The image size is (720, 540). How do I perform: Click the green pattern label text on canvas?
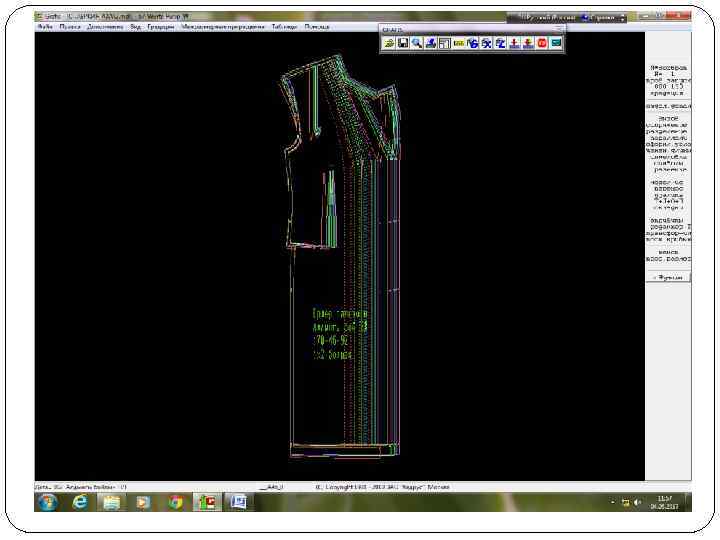pos(340,334)
